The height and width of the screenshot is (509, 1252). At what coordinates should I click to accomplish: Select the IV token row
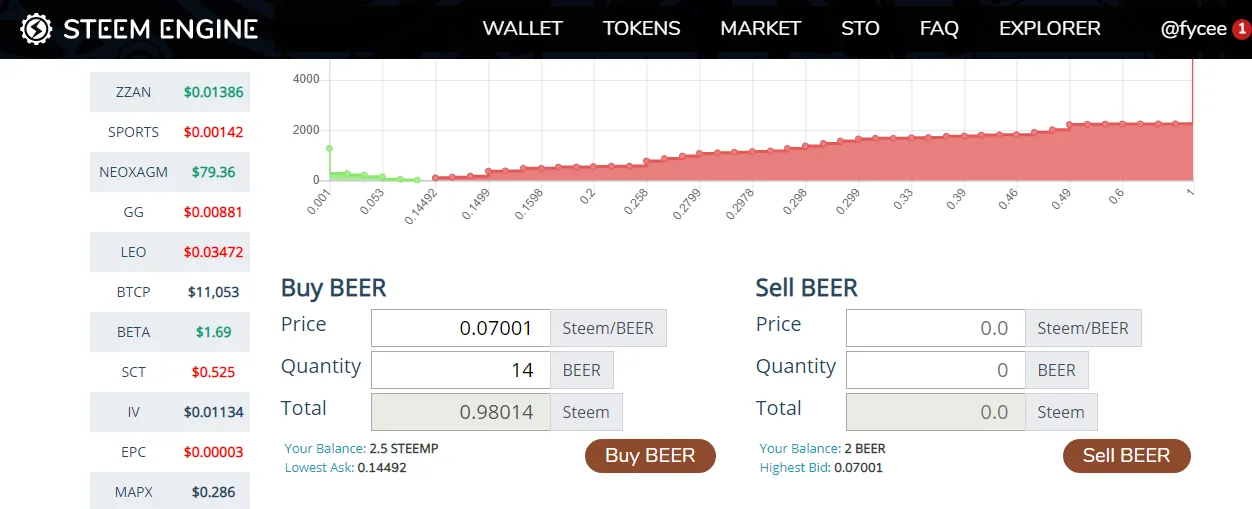coord(170,412)
